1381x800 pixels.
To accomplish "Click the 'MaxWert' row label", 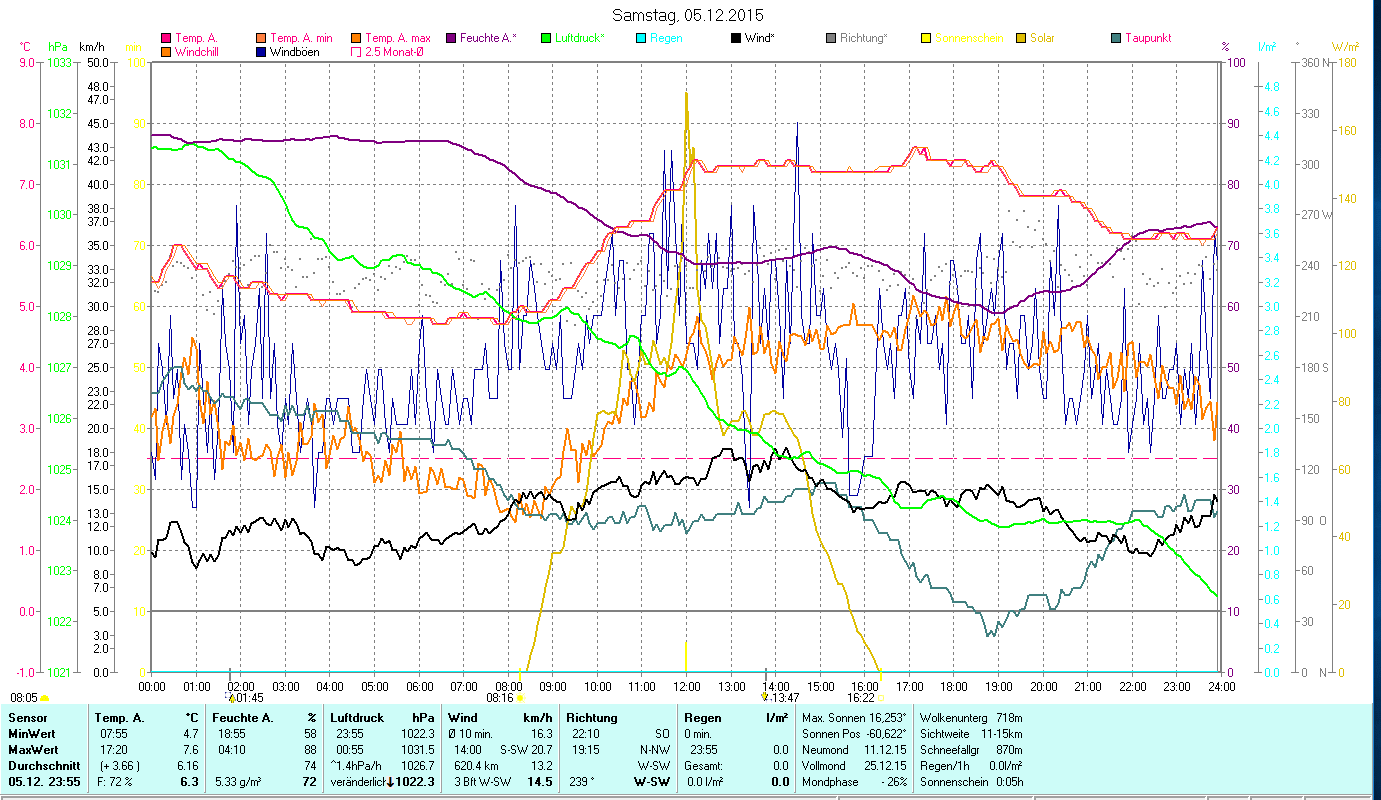I will 33,750.
